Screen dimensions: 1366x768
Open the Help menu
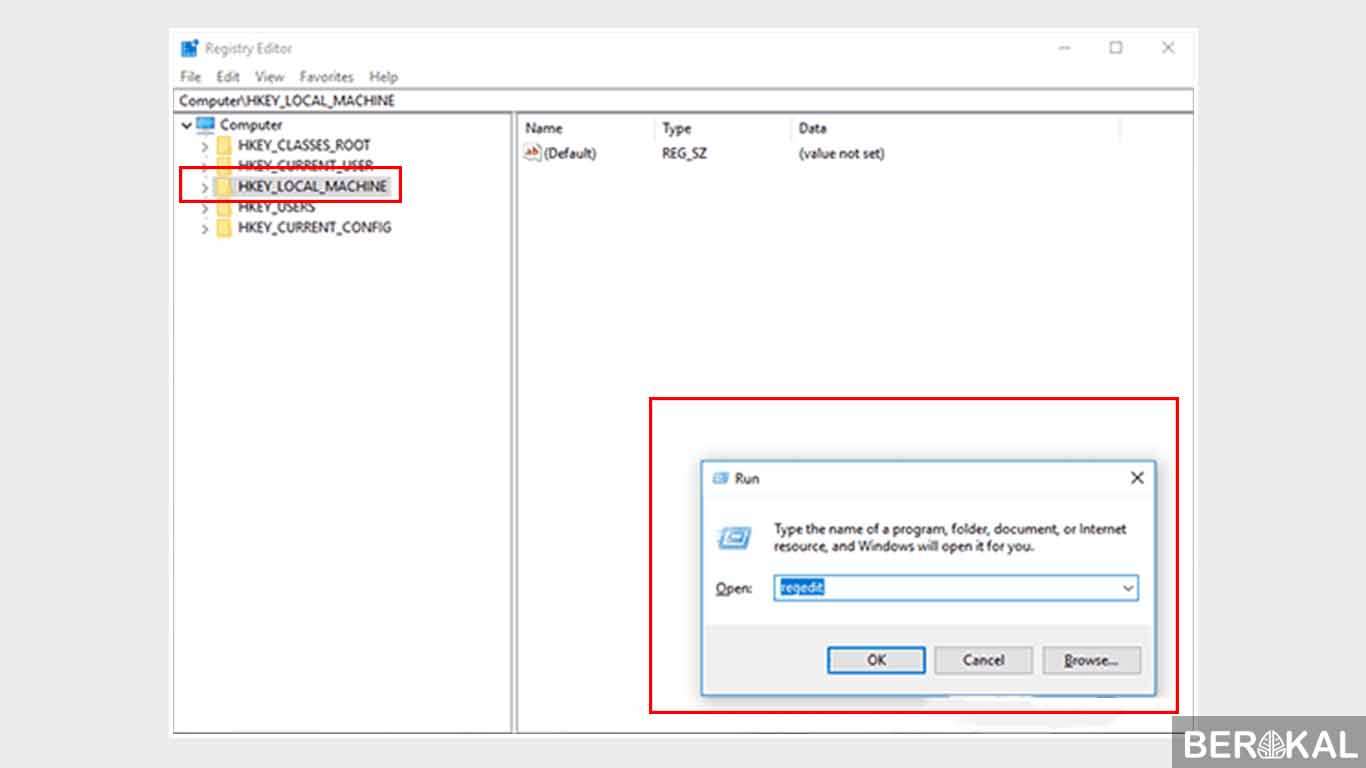point(384,77)
